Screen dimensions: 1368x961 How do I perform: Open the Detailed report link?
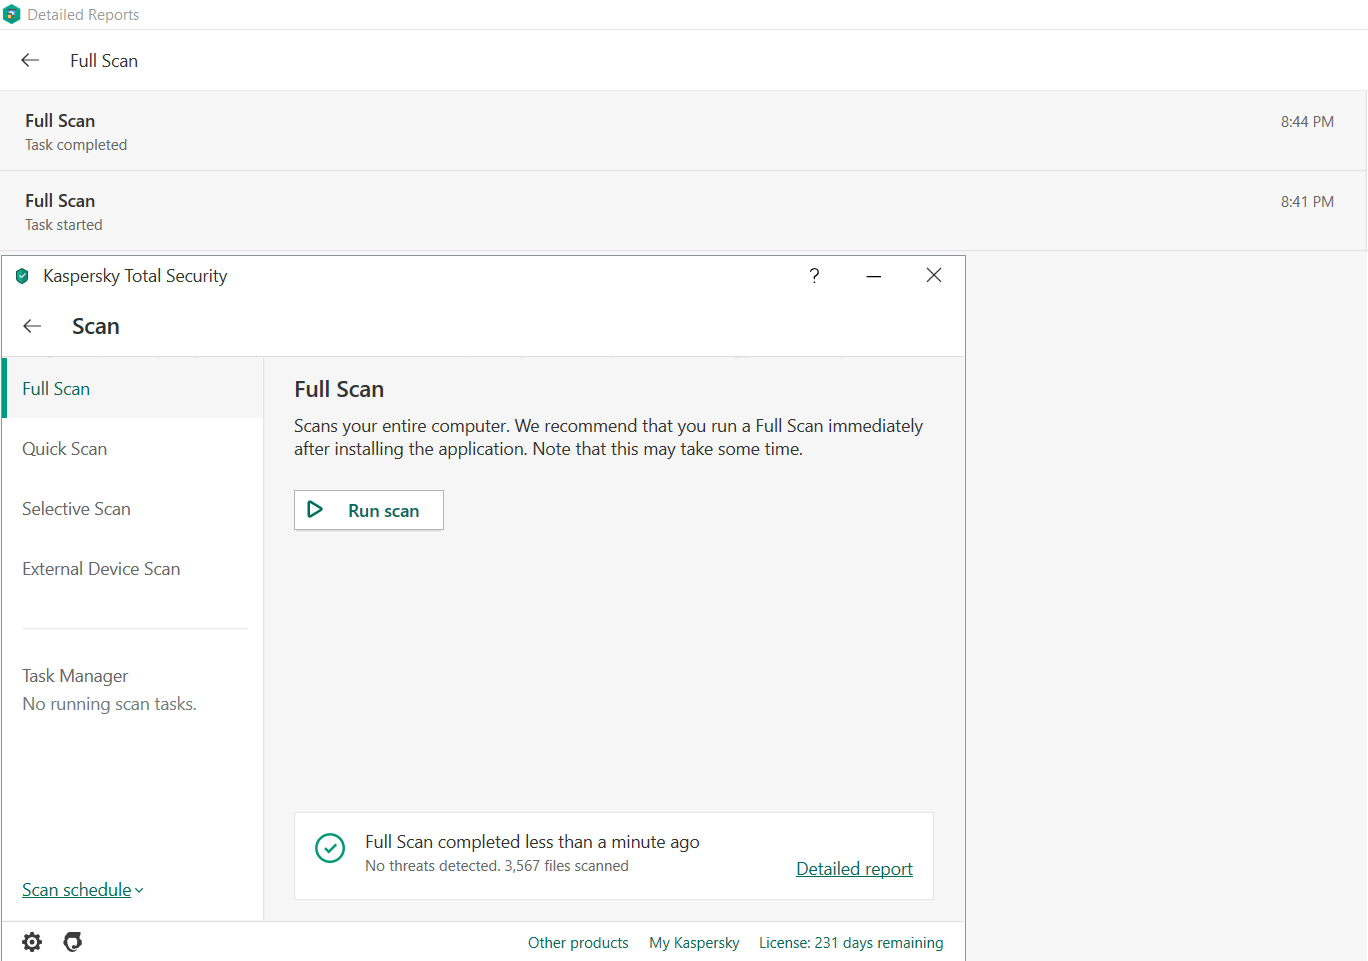(x=854, y=869)
